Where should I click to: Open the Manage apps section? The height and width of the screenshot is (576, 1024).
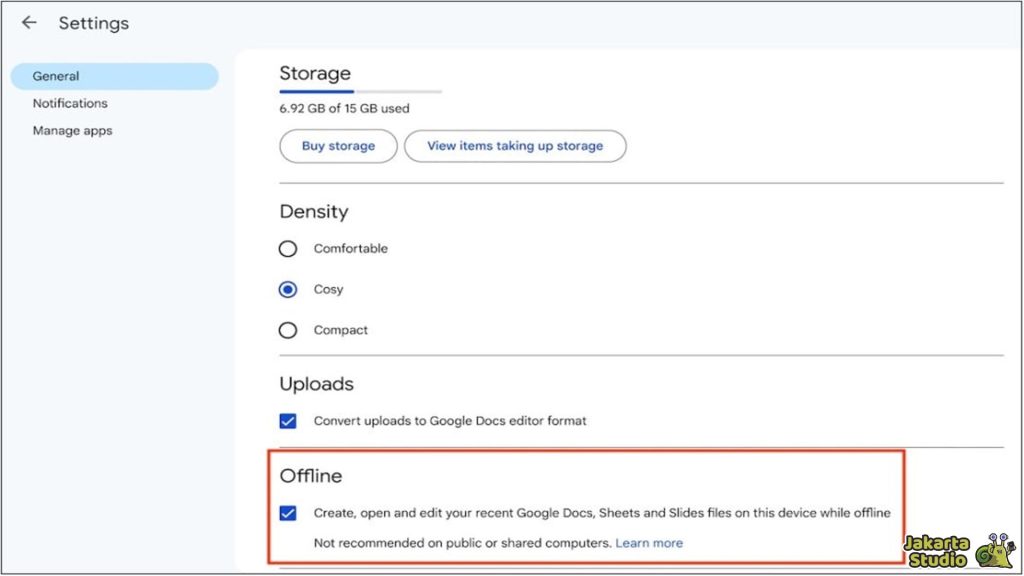coord(72,131)
